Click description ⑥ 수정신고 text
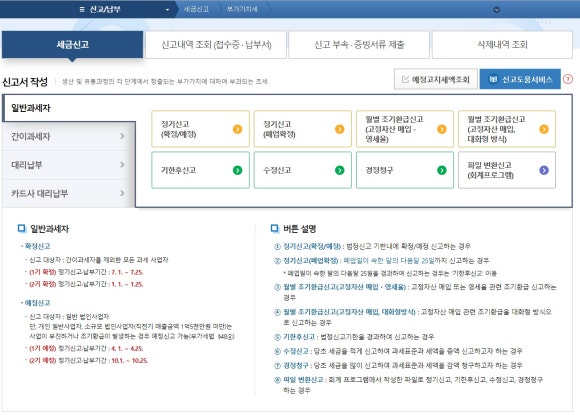580x415 pixels. [398, 351]
